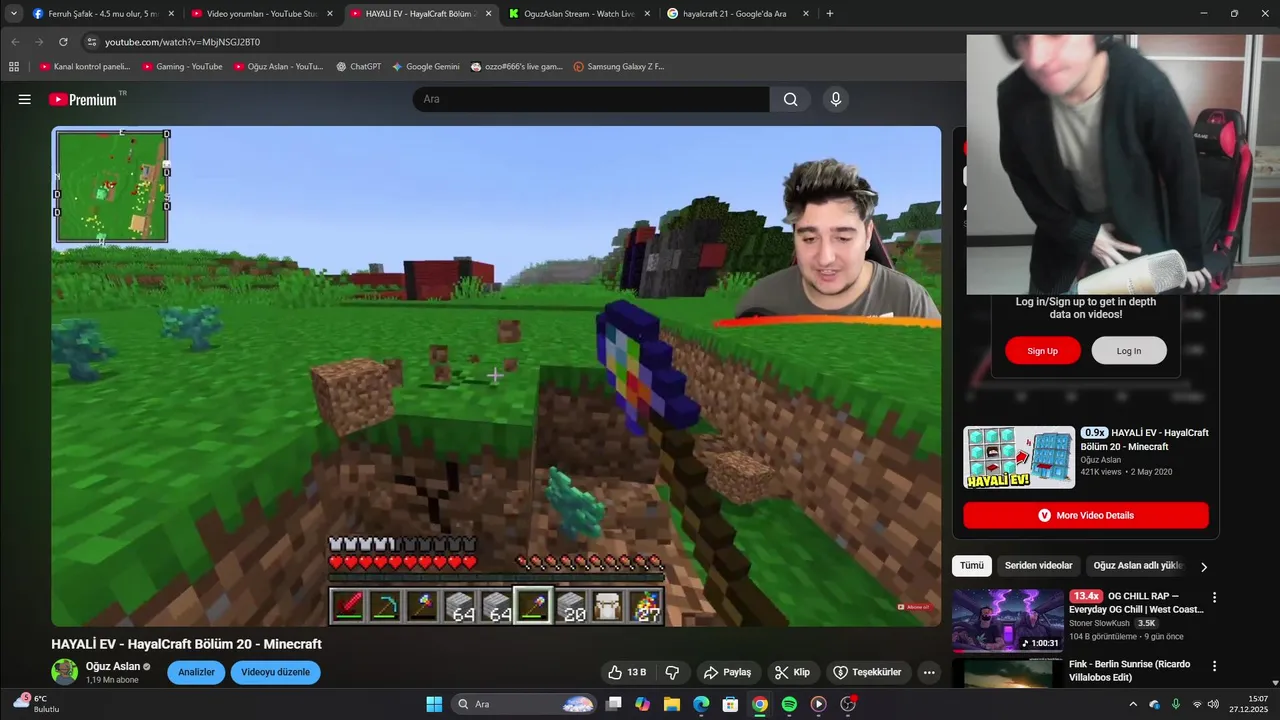Viewport: 1280px width, 720px height.
Task: Open the OG CHILL RAP video thumbnail
Action: (1008, 620)
